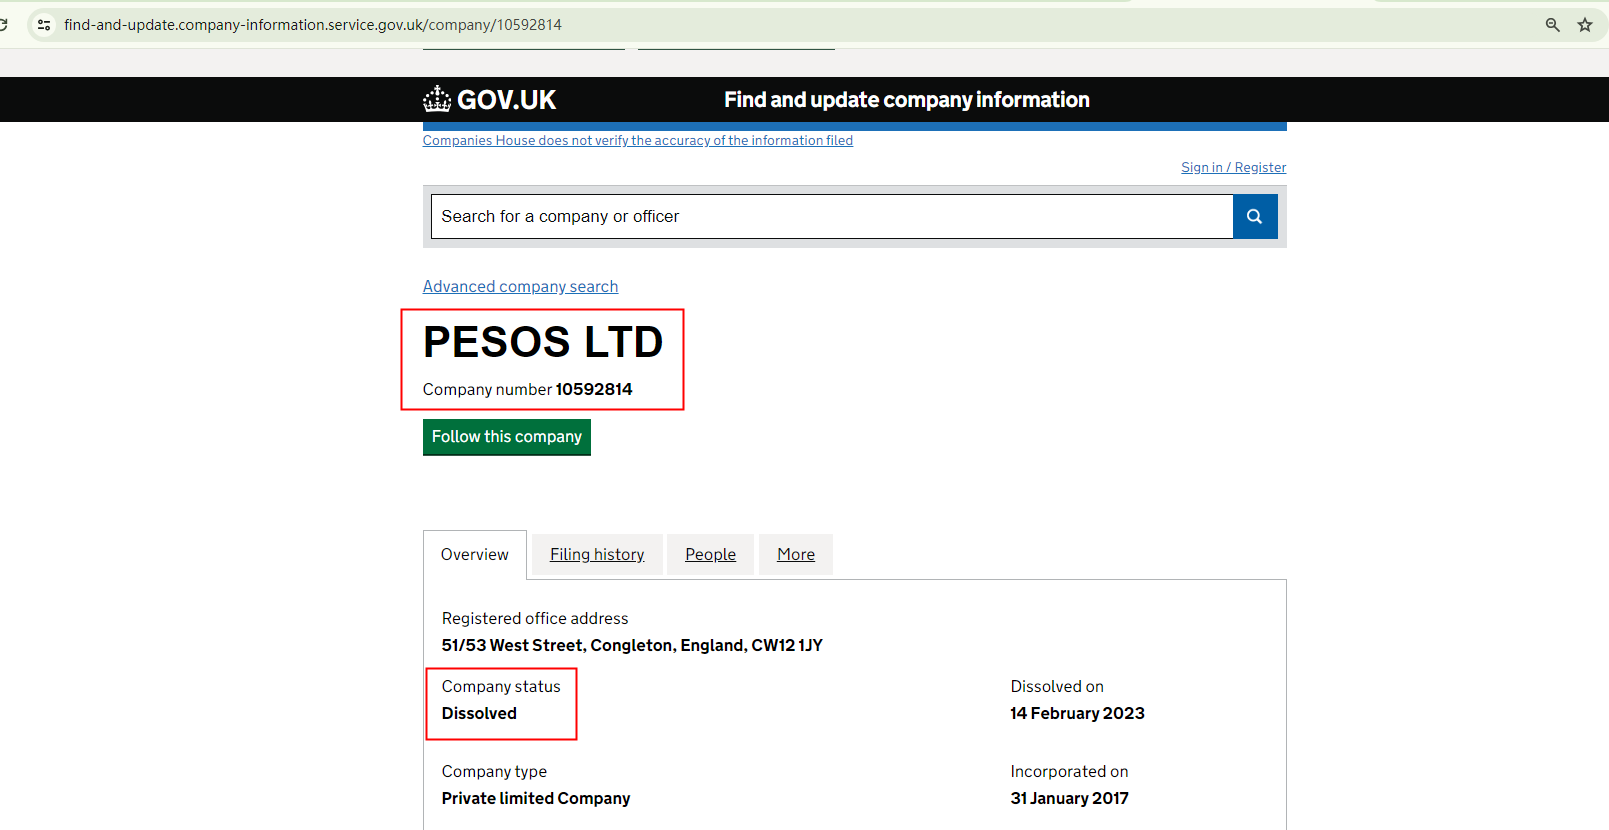Focus the company or officer search field
This screenshot has width=1609, height=830.
click(x=831, y=216)
